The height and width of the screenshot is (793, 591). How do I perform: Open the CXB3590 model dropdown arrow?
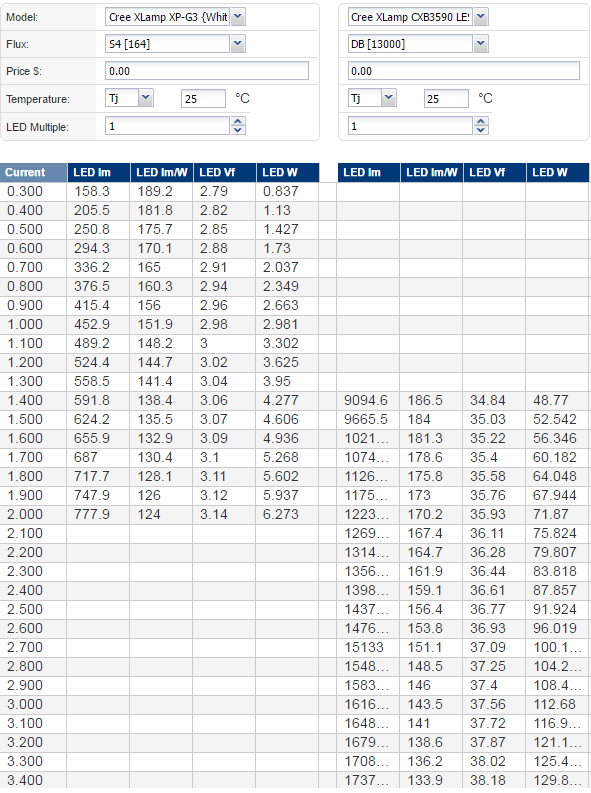[481, 17]
